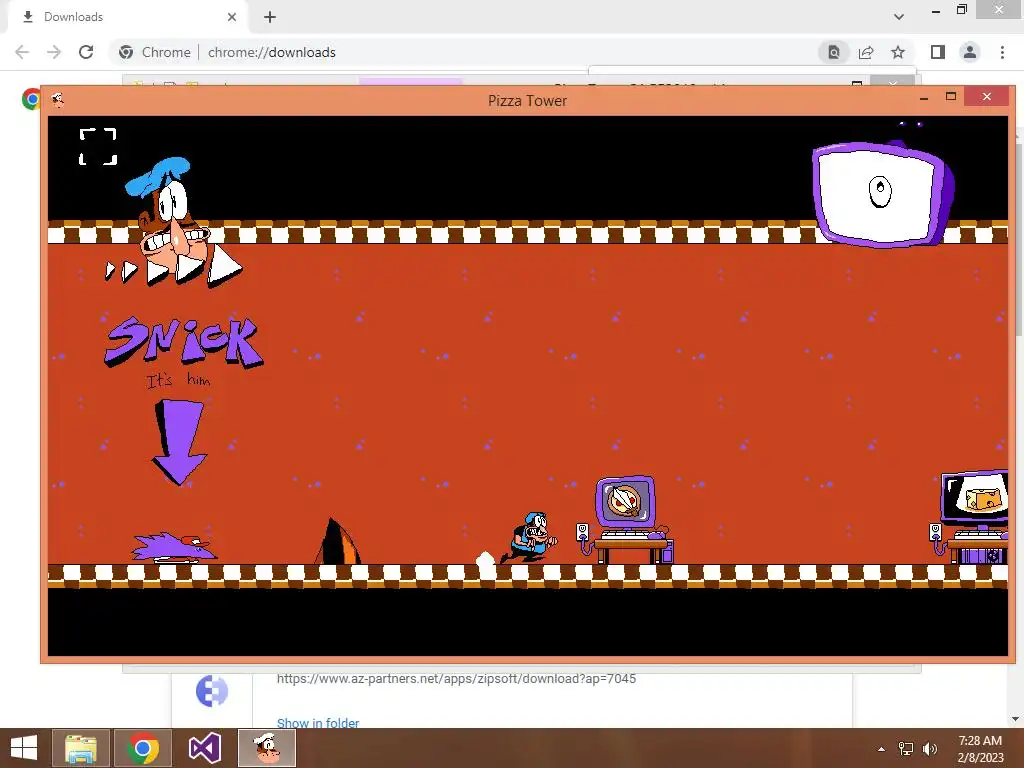Screen dimensions: 1024x768
Task: Click the Peppino face with speed arrows
Action: pos(173,222)
